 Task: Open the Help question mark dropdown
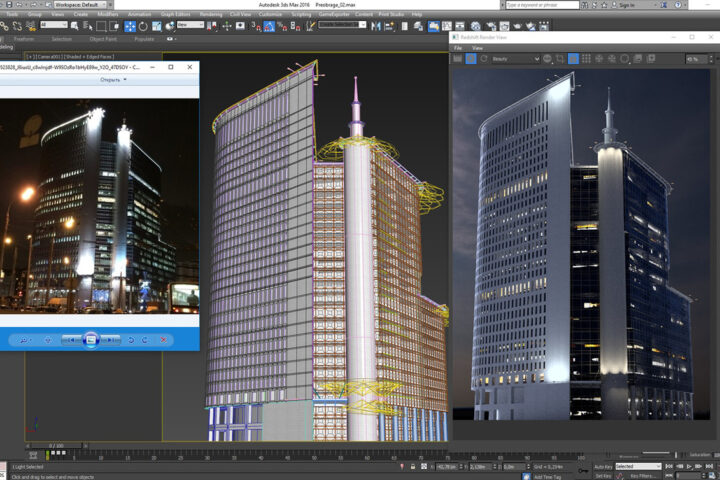[x=679, y=5]
